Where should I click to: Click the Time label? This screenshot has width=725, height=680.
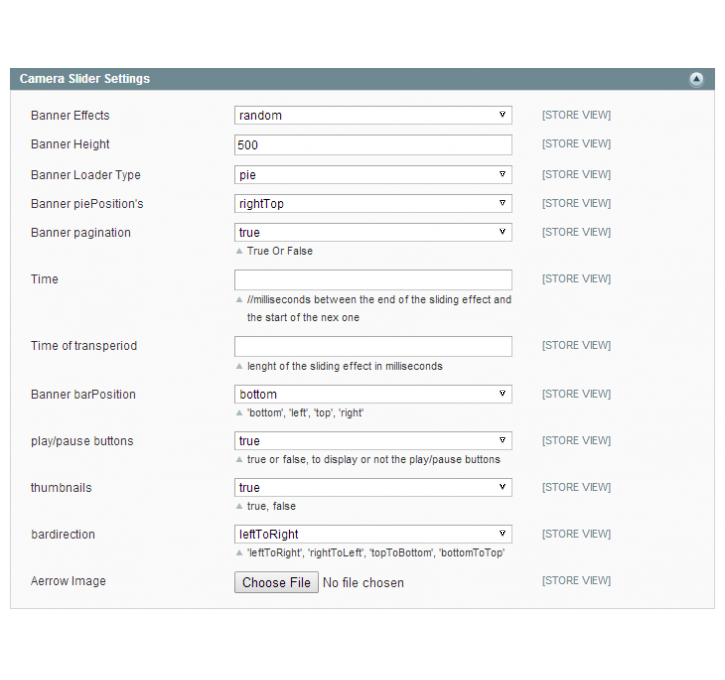[44, 279]
